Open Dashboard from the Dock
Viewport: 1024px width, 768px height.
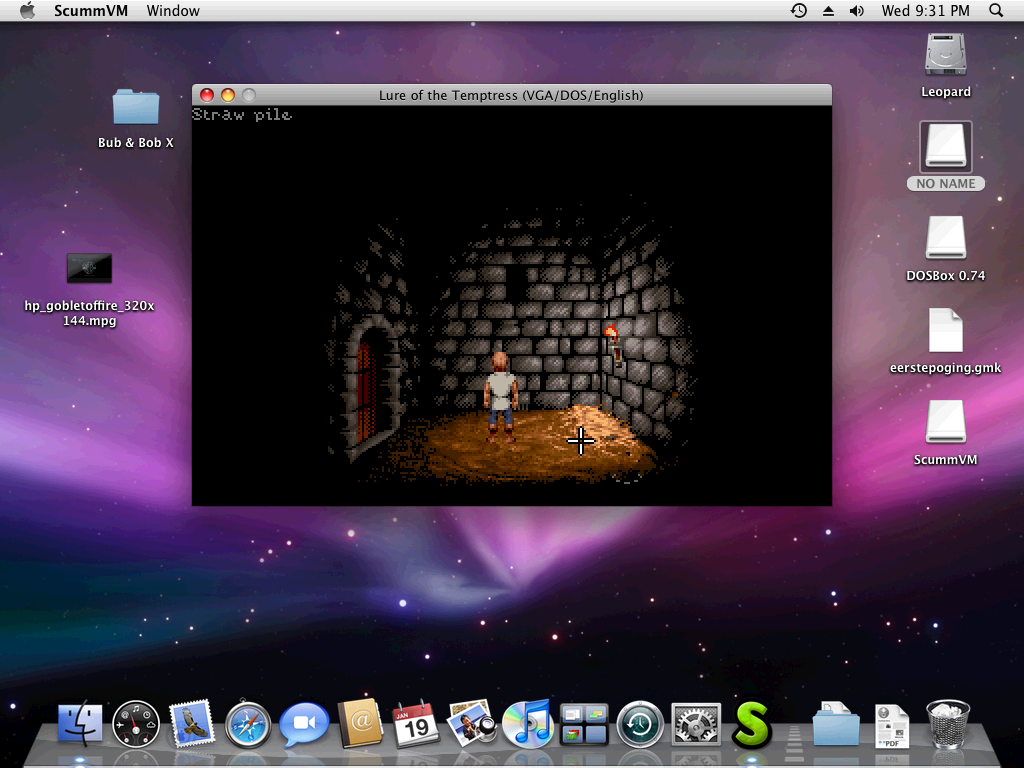pyautogui.click(x=136, y=723)
